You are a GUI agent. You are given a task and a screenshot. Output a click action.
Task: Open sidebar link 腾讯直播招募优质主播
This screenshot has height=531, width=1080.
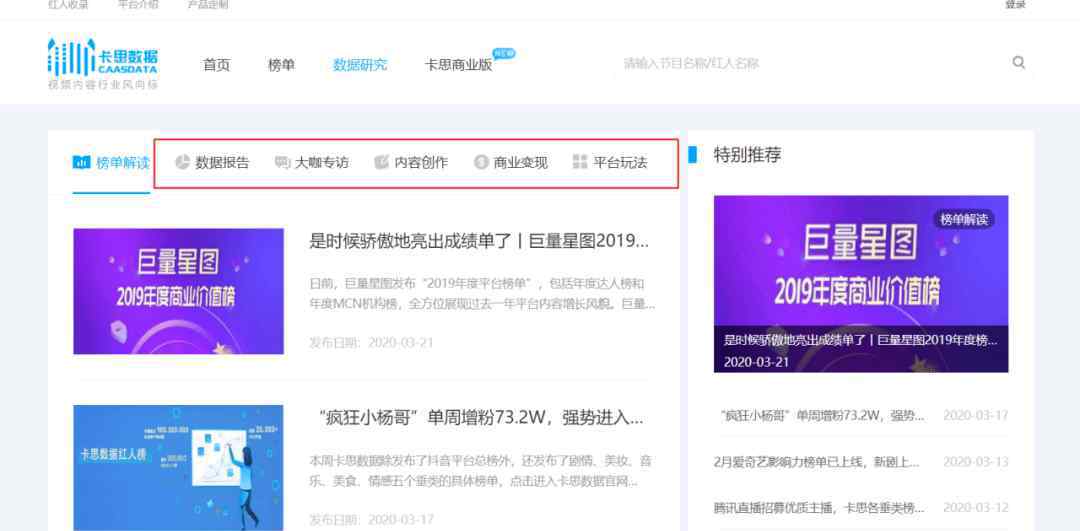(x=819, y=508)
